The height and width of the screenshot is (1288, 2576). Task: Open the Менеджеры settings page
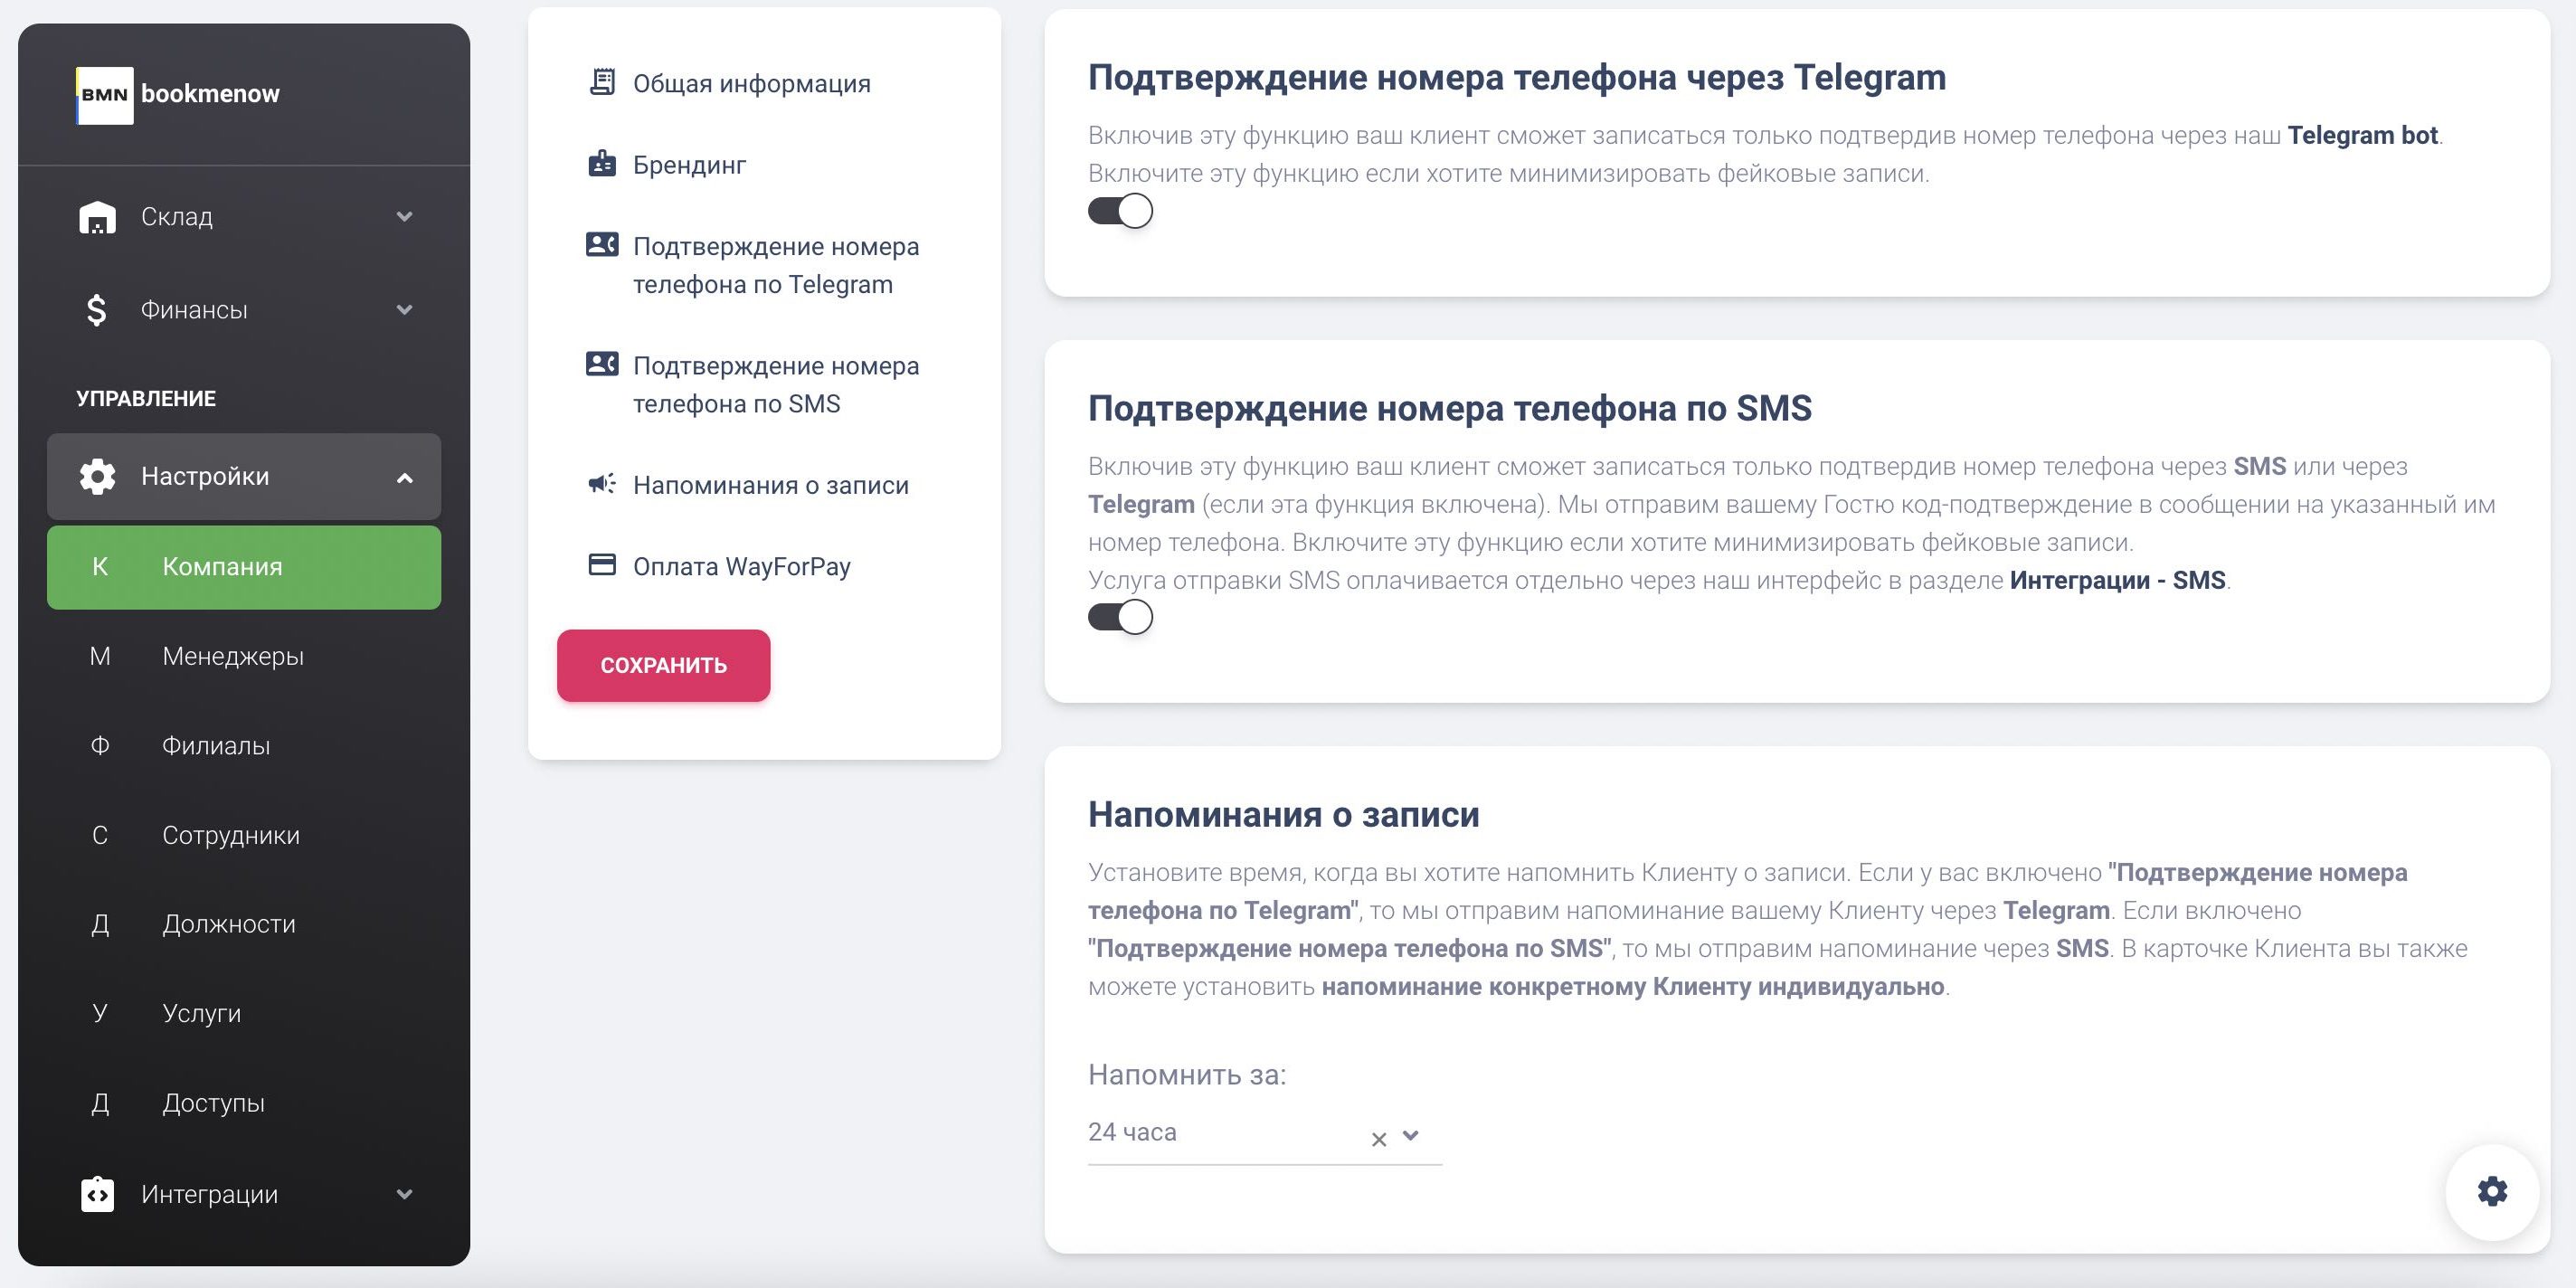point(233,656)
